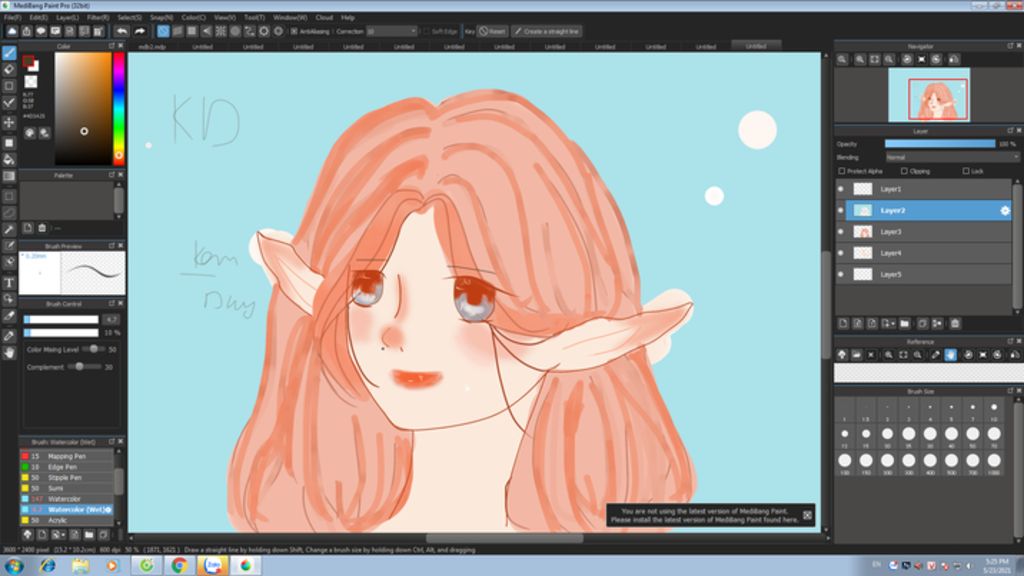This screenshot has height=576, width=1024.
Task: Add a layer folder in Layer panel
Action: (x=904, y=323)
